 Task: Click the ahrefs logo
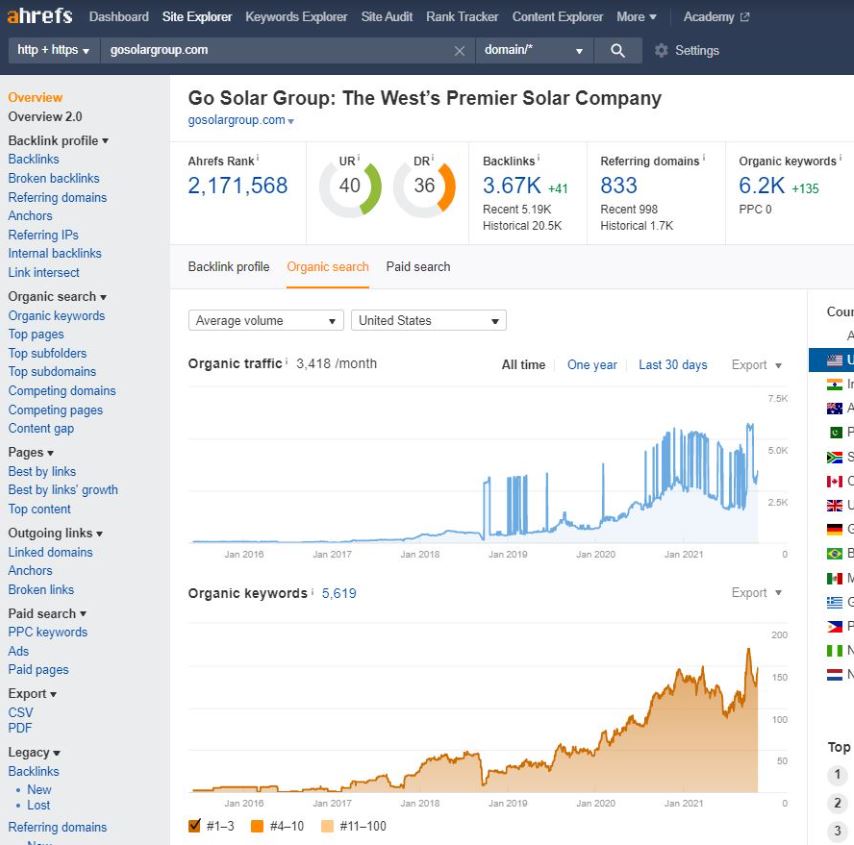tap(40, 16)
